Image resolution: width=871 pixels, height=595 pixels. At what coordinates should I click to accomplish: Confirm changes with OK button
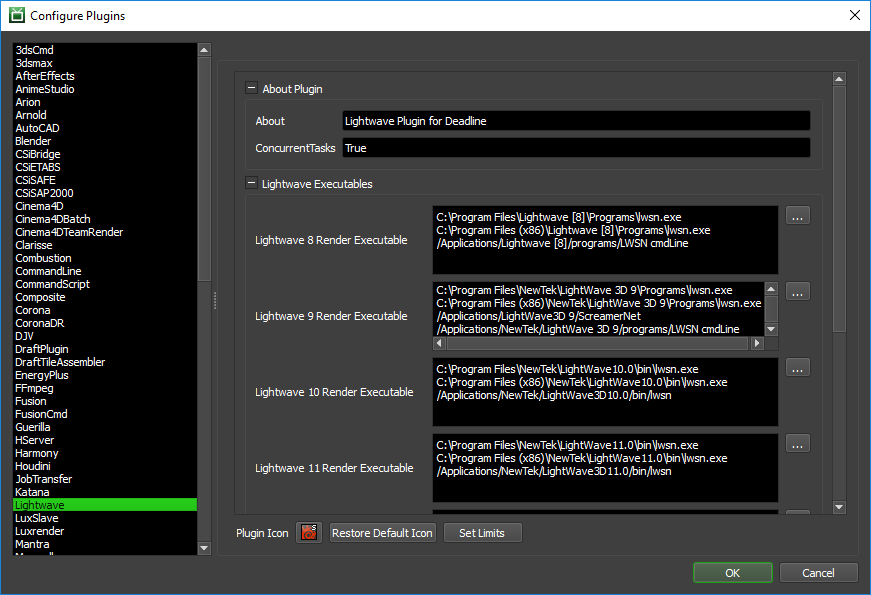click(732, 573)
